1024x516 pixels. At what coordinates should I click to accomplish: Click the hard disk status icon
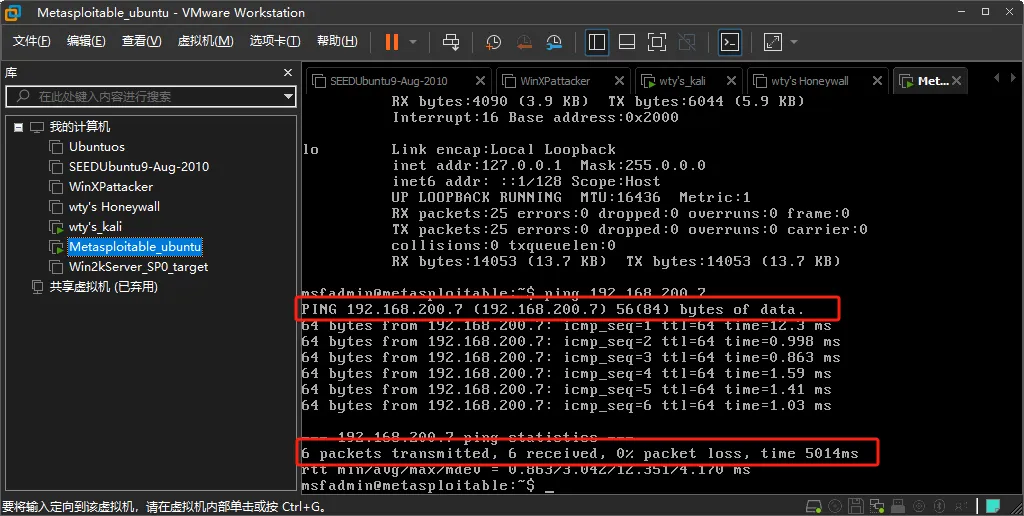[814, 506]
